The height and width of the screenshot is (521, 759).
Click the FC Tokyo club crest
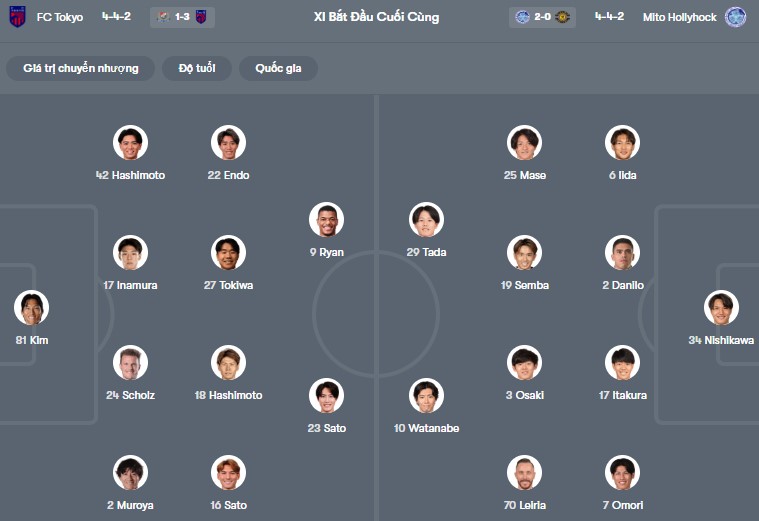click(x=17, y=17)
